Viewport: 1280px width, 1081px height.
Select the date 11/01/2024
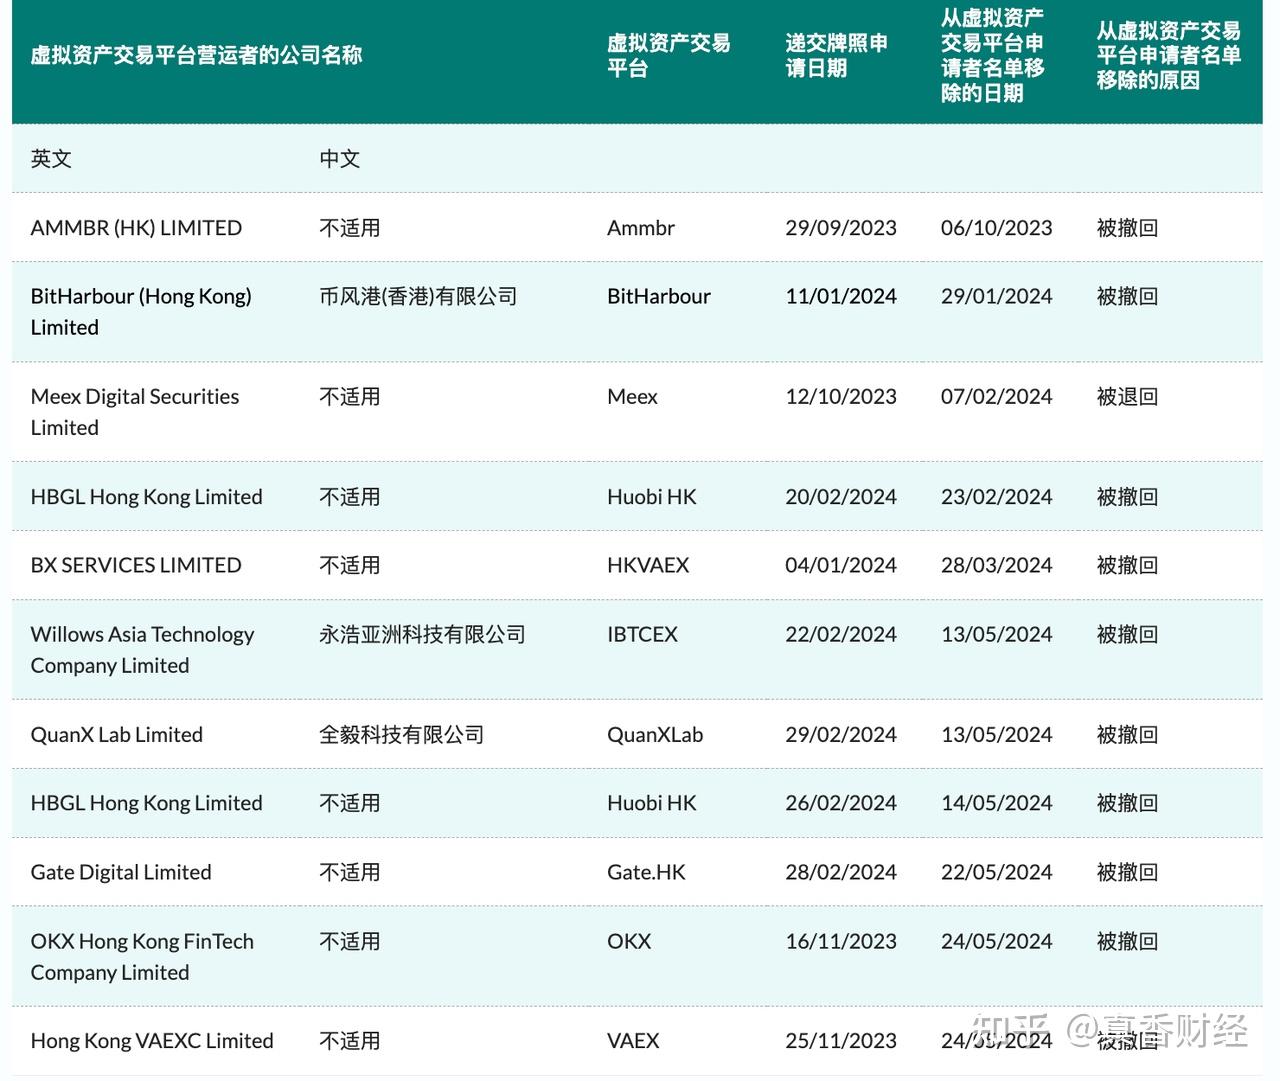[x=841, y=297]
